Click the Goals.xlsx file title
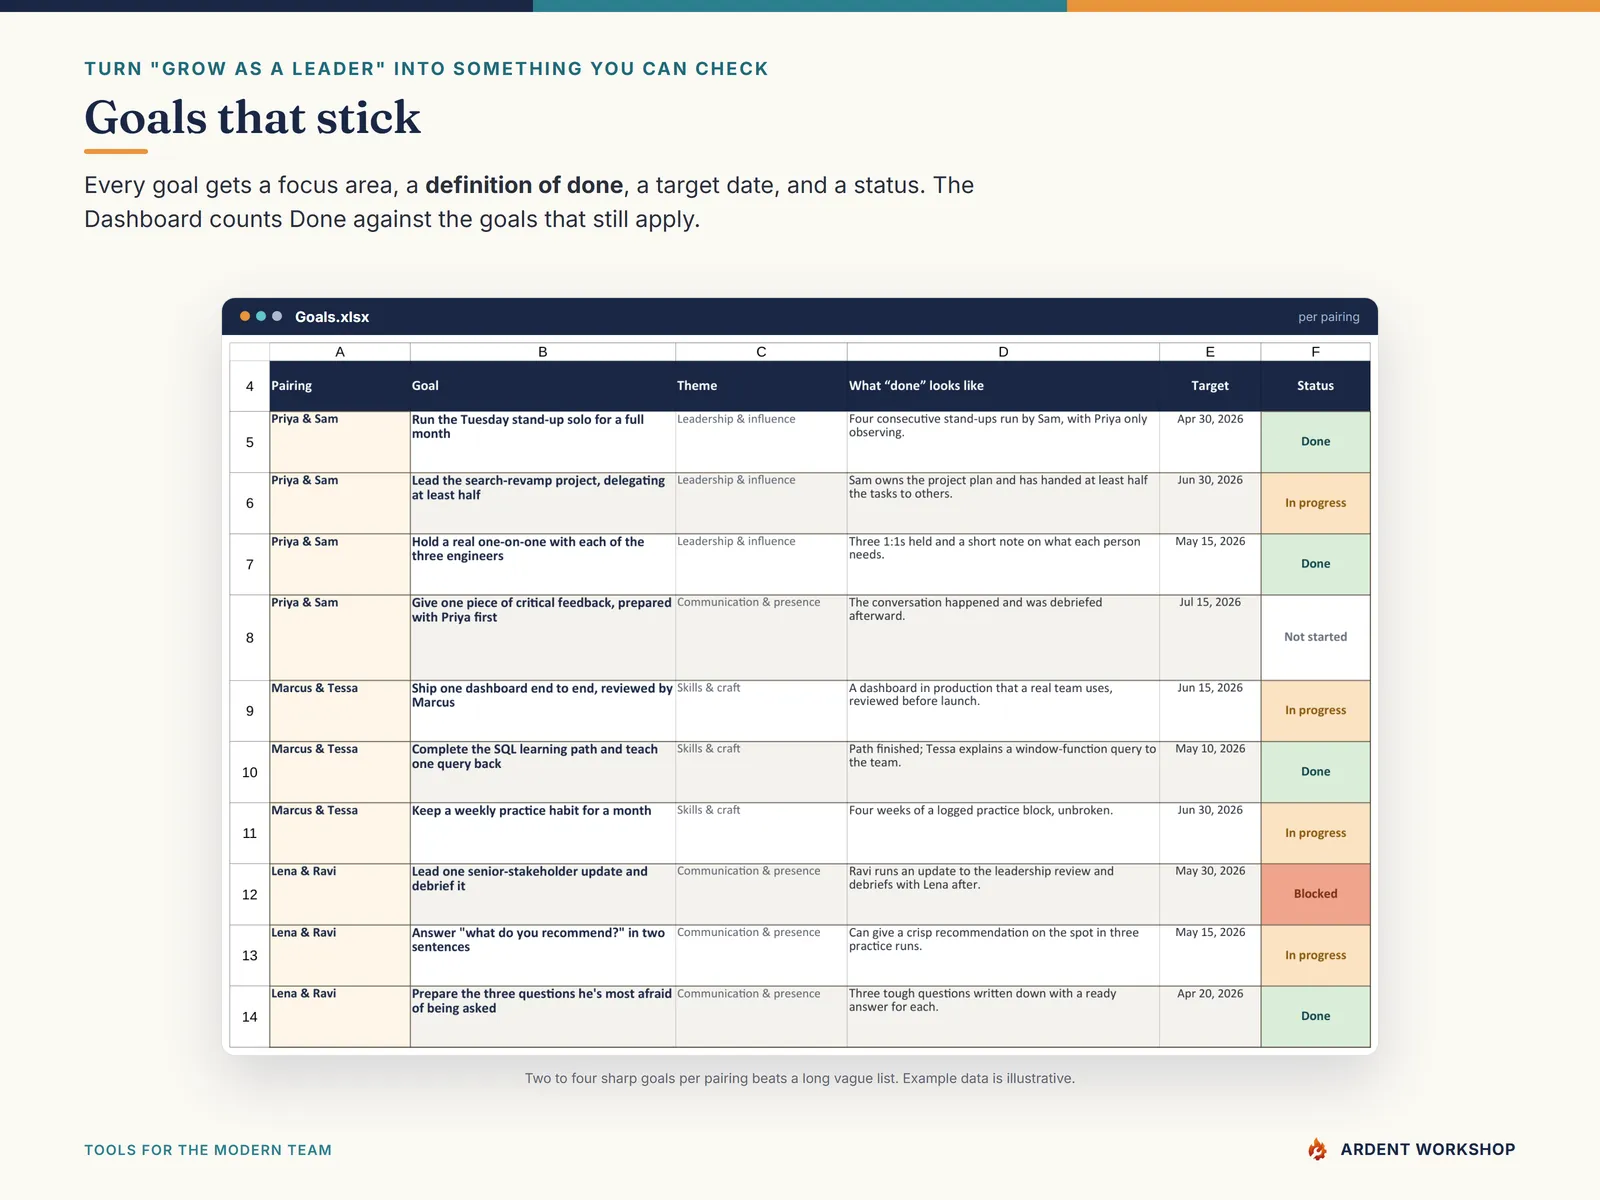Image resolution: width=1600 pixels, height=1200 pixels. click(x=332, y=317)
